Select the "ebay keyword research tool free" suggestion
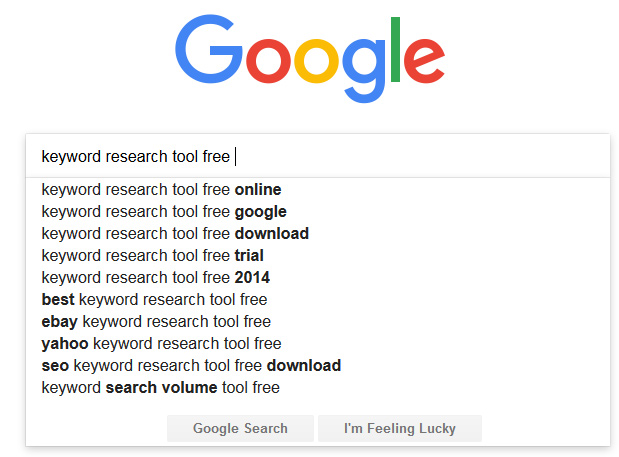619x457 pixels. tap(156, 322)
